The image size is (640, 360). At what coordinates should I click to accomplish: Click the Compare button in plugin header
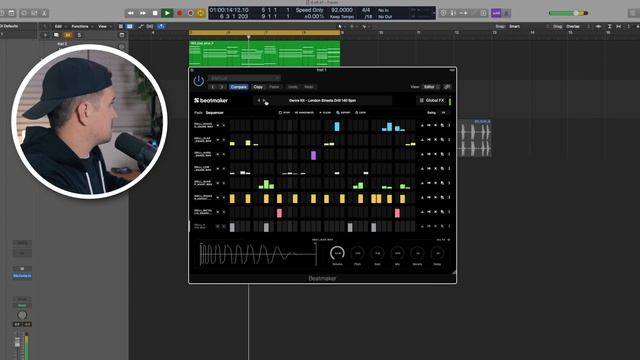(x=238, y=87)
